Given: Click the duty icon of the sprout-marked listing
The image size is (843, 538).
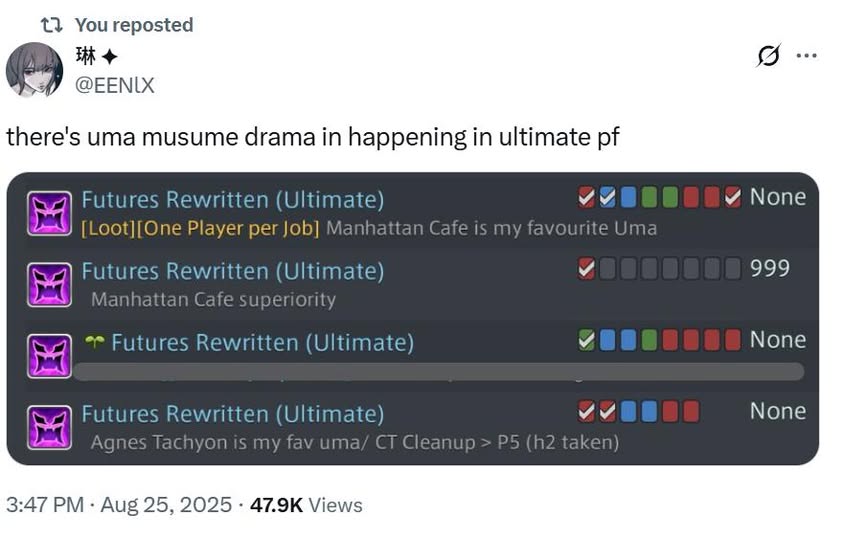Looking at the screenshot, I should click(x=49, y=356).
